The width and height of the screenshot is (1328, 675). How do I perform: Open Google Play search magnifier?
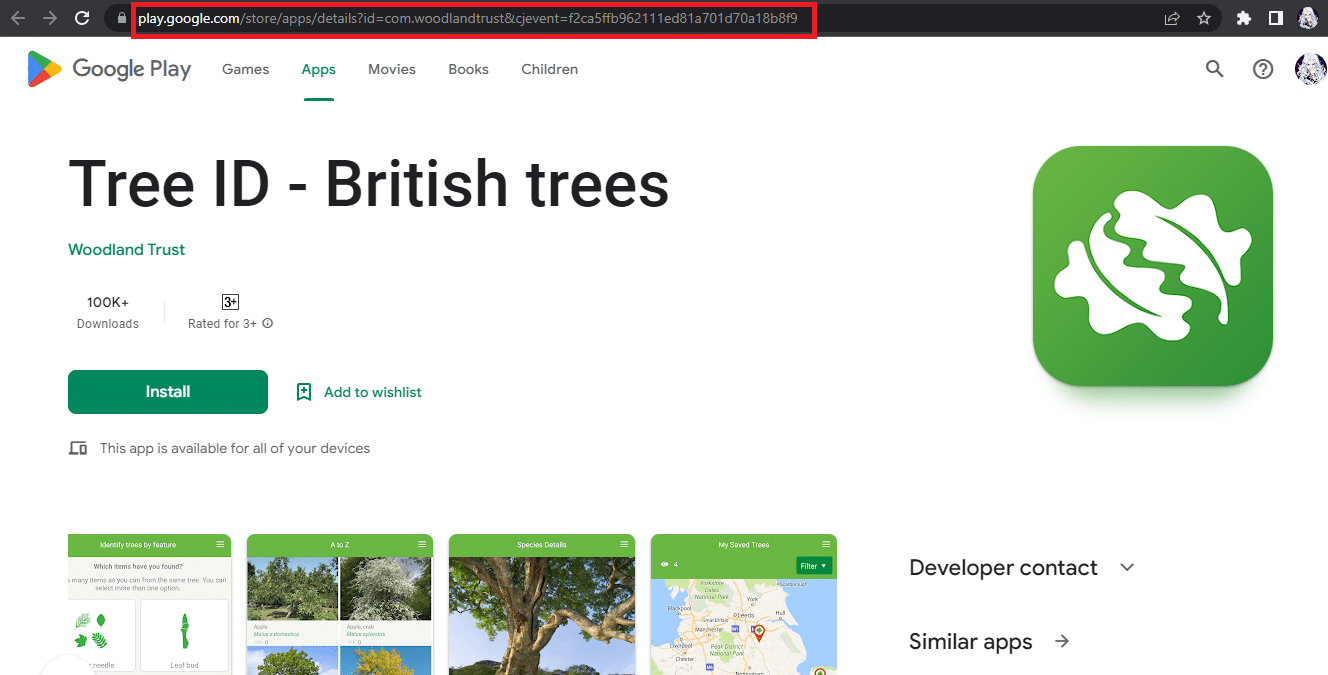pyautogui.click(x=1214, y=69)
